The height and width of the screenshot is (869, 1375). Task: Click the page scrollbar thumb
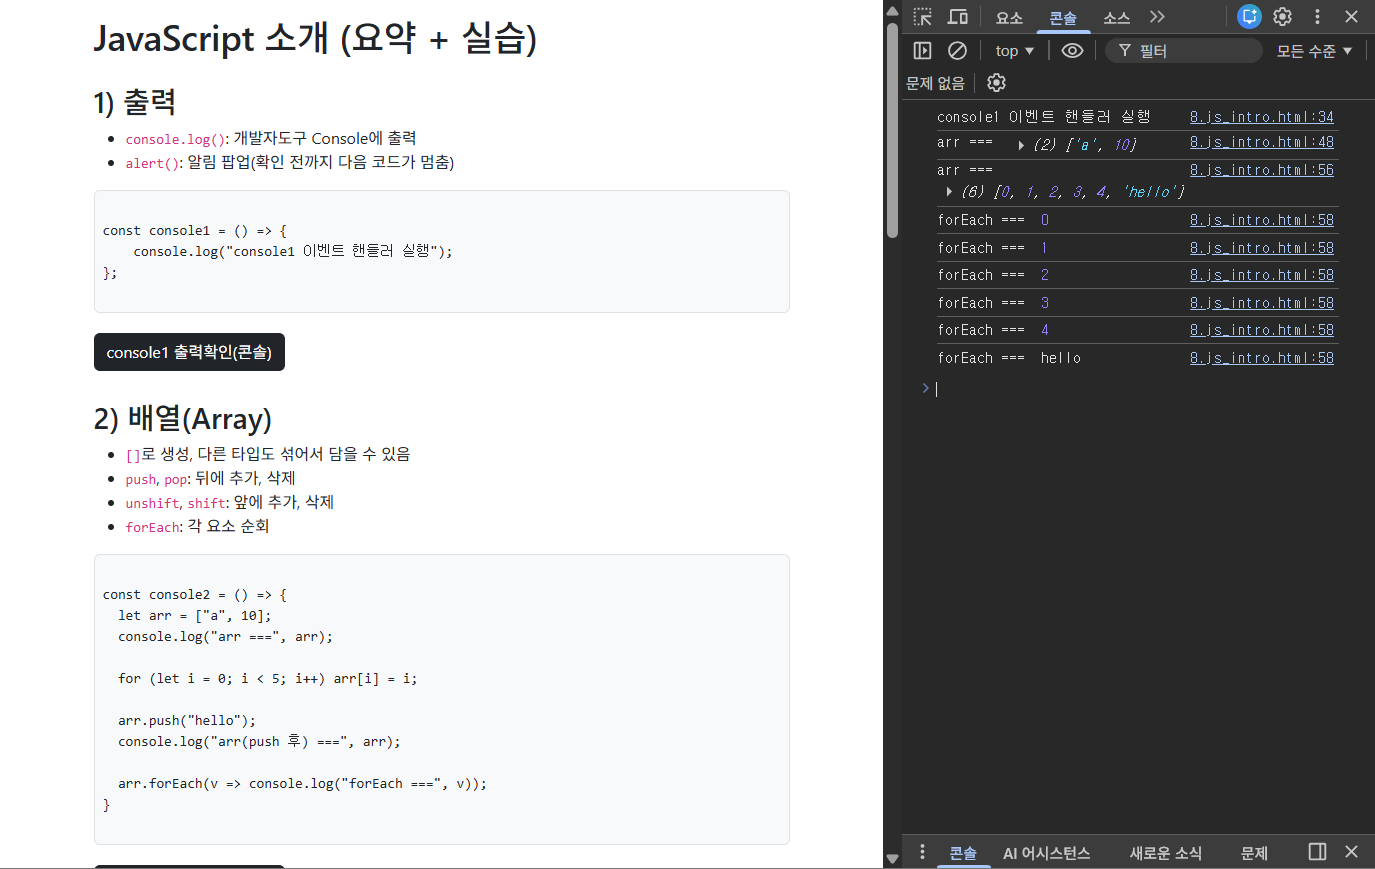(x=892, y=130)
